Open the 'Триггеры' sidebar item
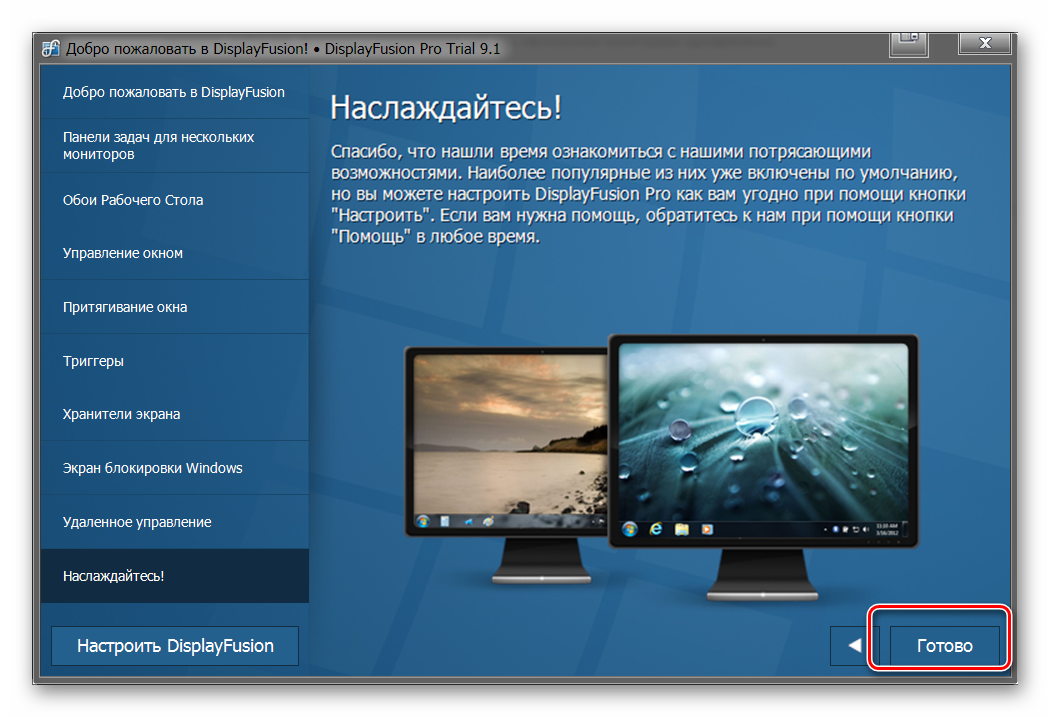 [x=174, y=361]
